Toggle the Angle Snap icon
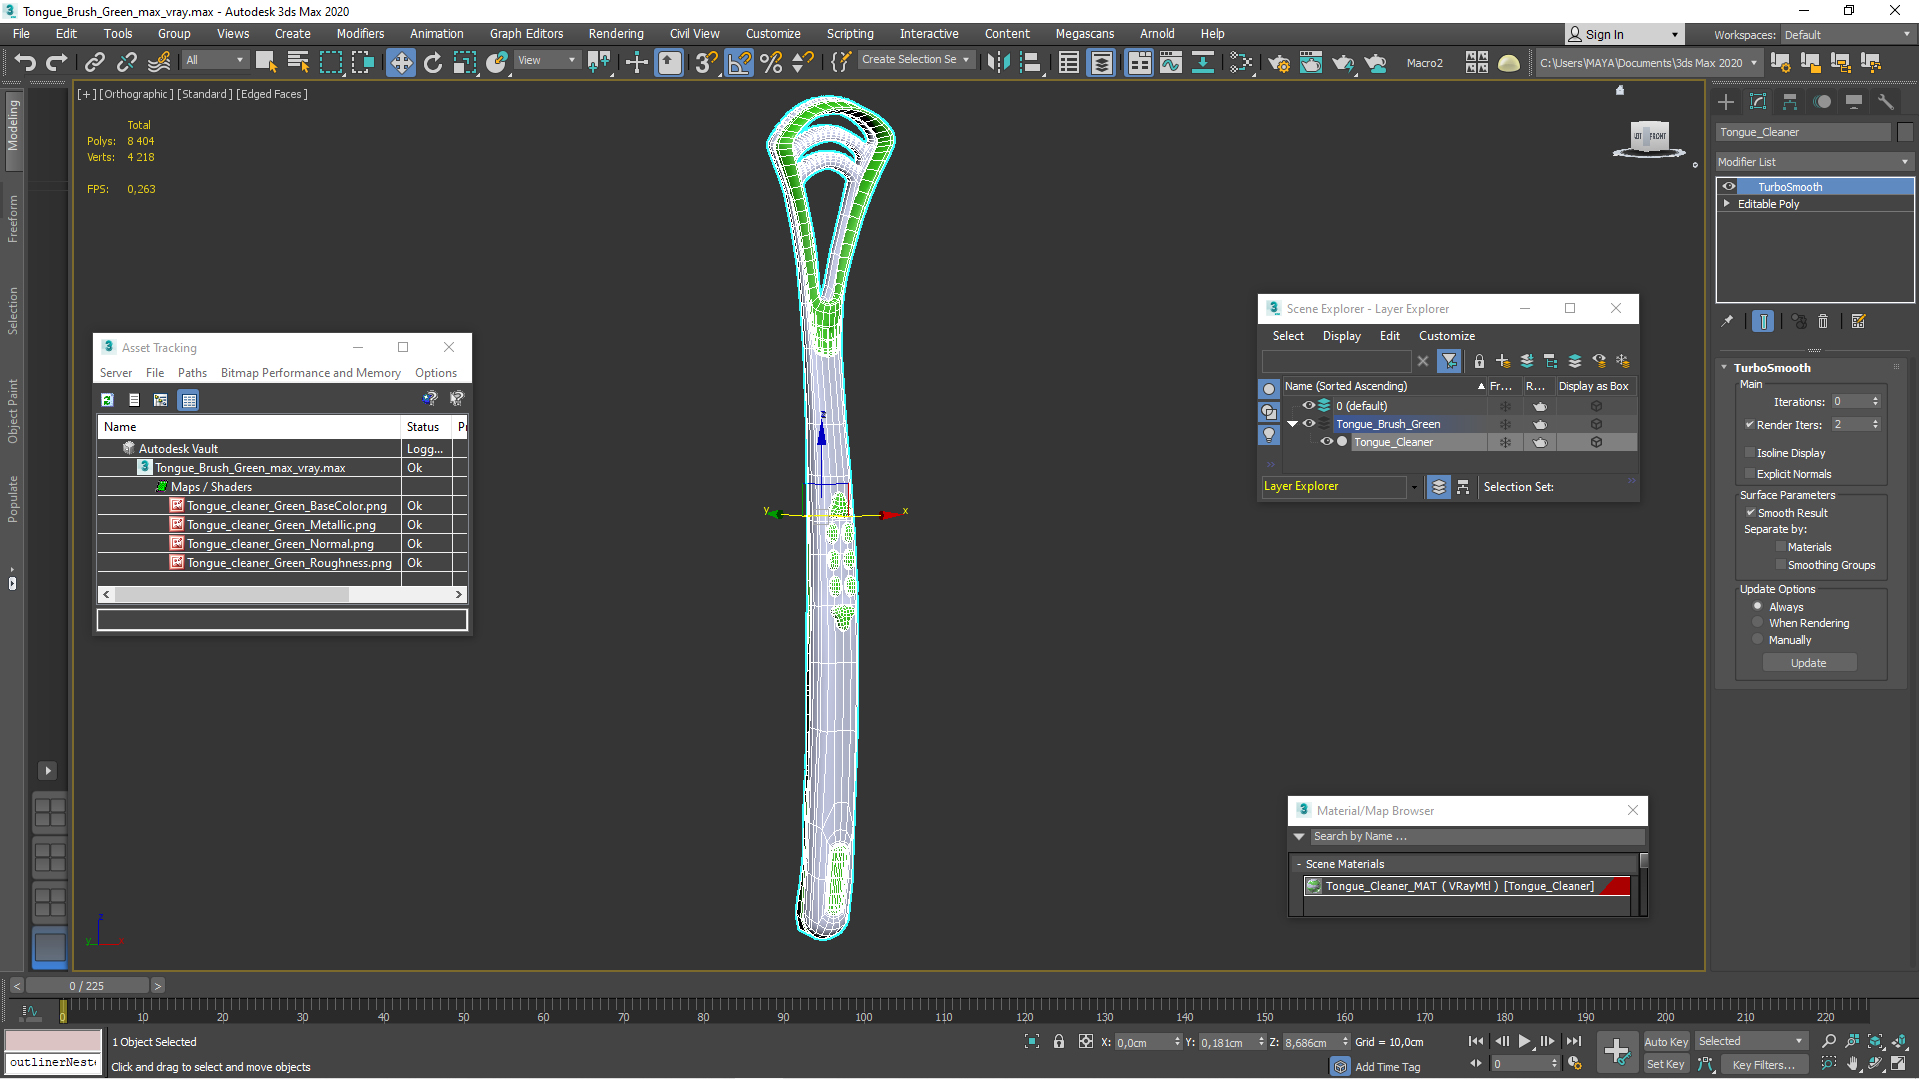The image size is (1920, 1080). (739, 63)
